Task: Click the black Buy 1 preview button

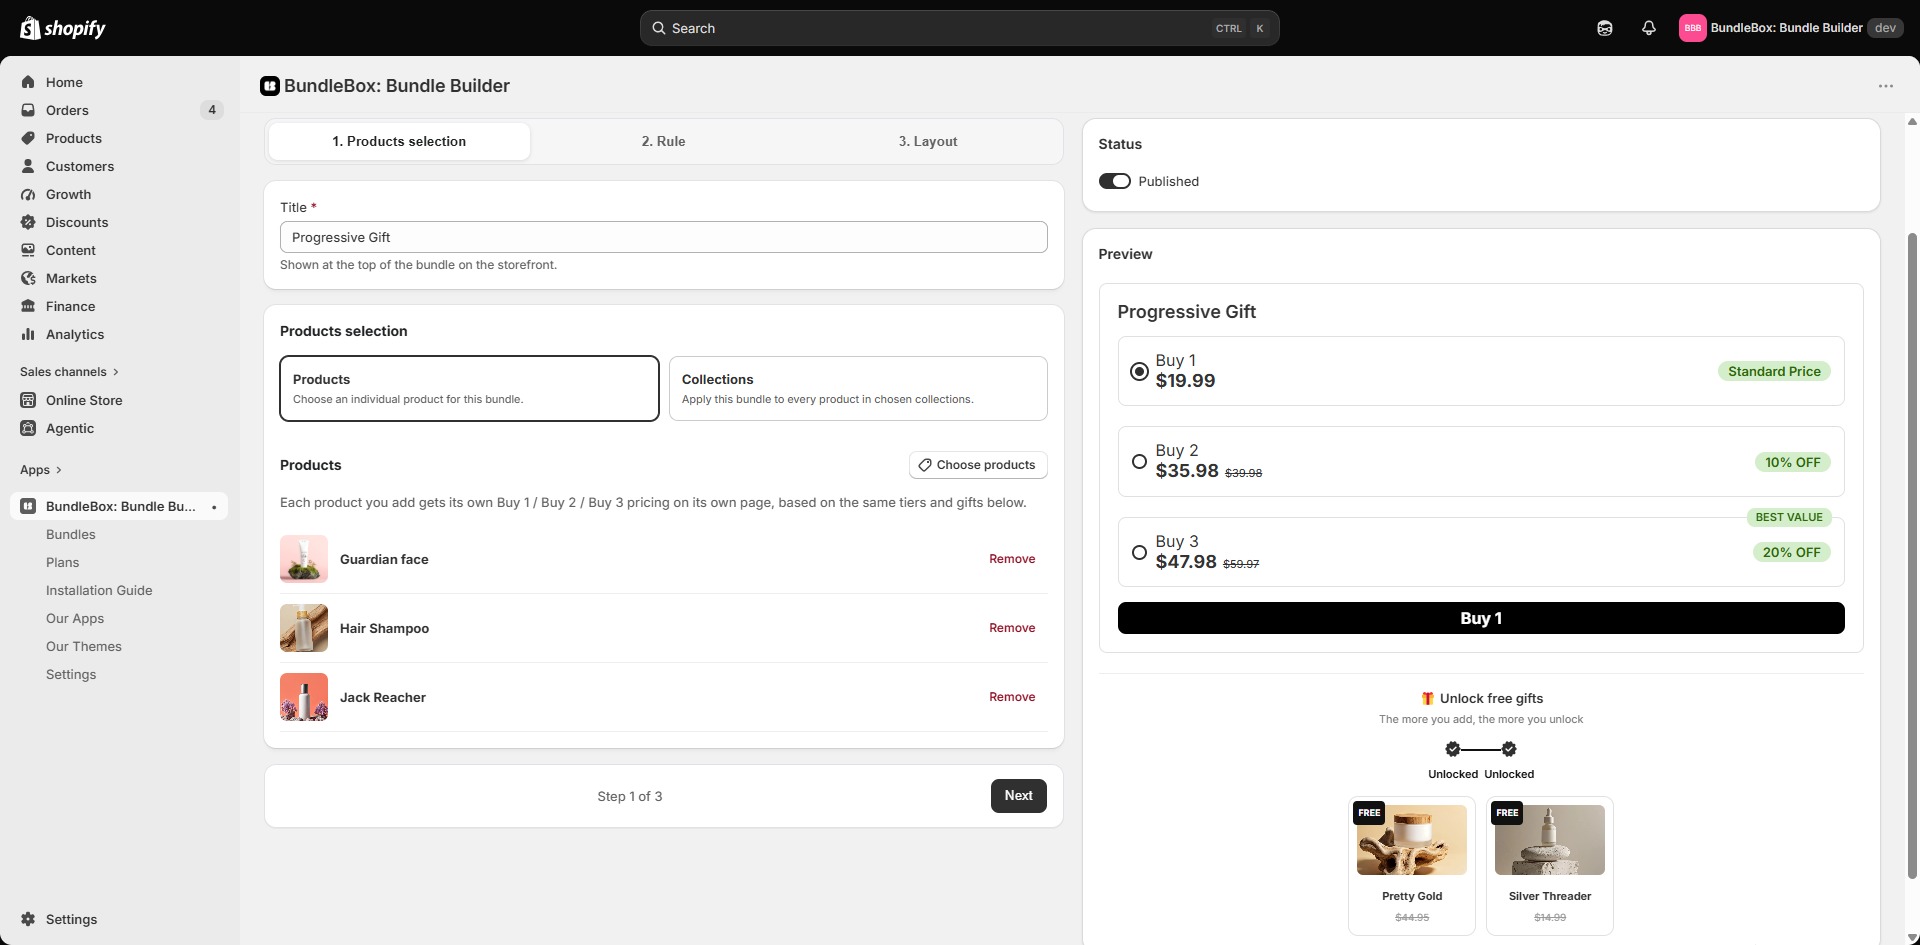Action: coord(1481,618)
